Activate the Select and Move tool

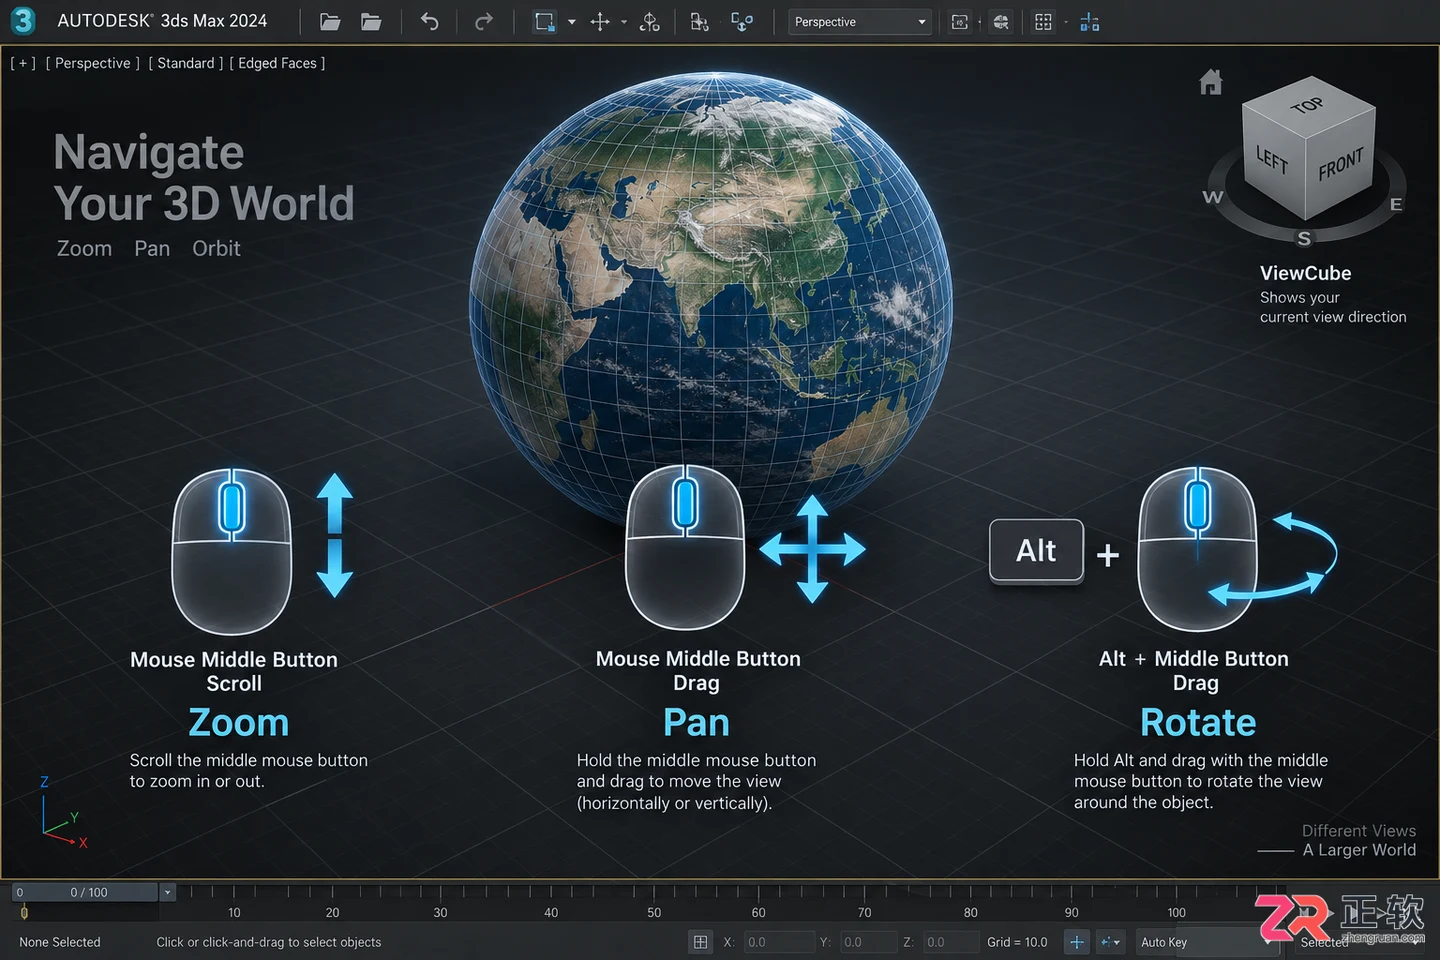[x=600, y=22]
